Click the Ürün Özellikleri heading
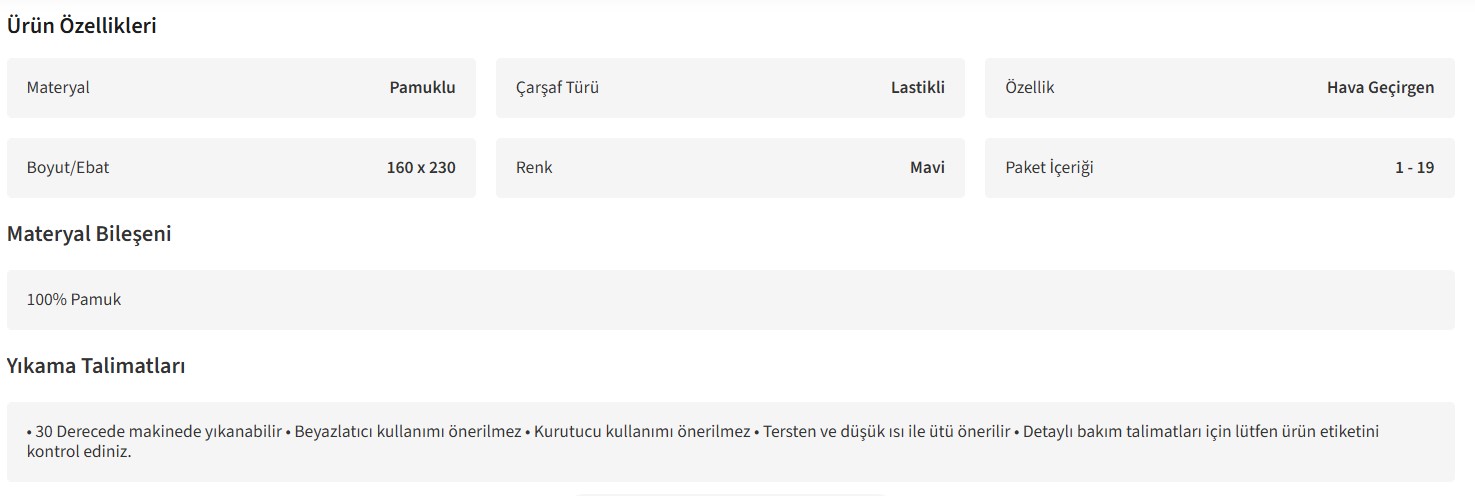 pyautogui.click(x=82, y=26)
